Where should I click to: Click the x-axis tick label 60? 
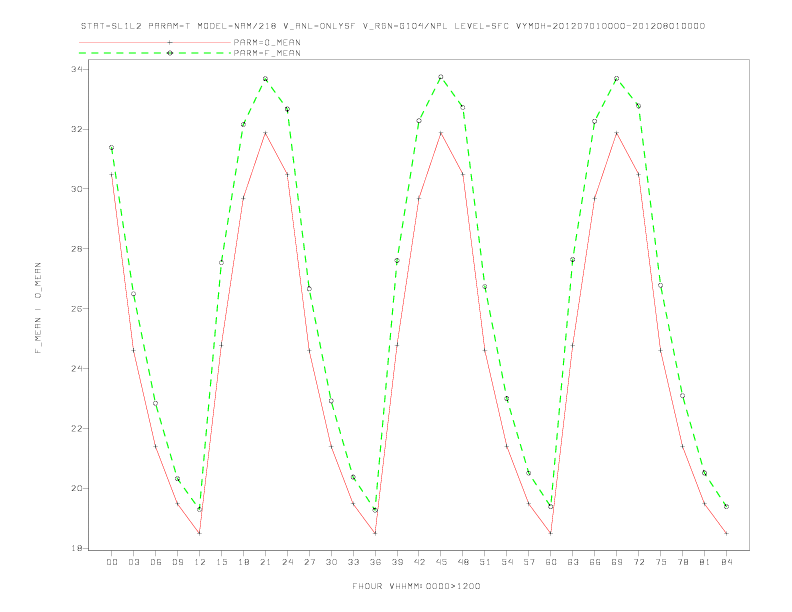551,562
